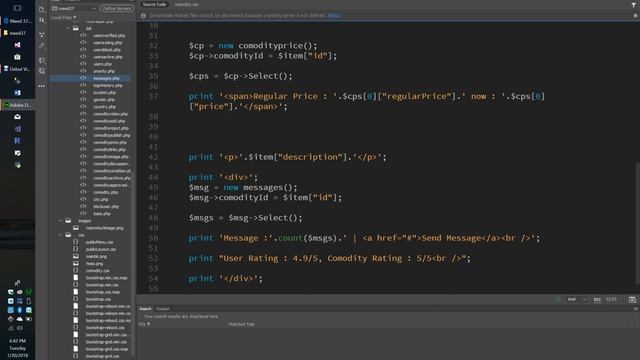Select messages.php in the Files panel
The width and height of the screenshot is (640, 360).
106,78
